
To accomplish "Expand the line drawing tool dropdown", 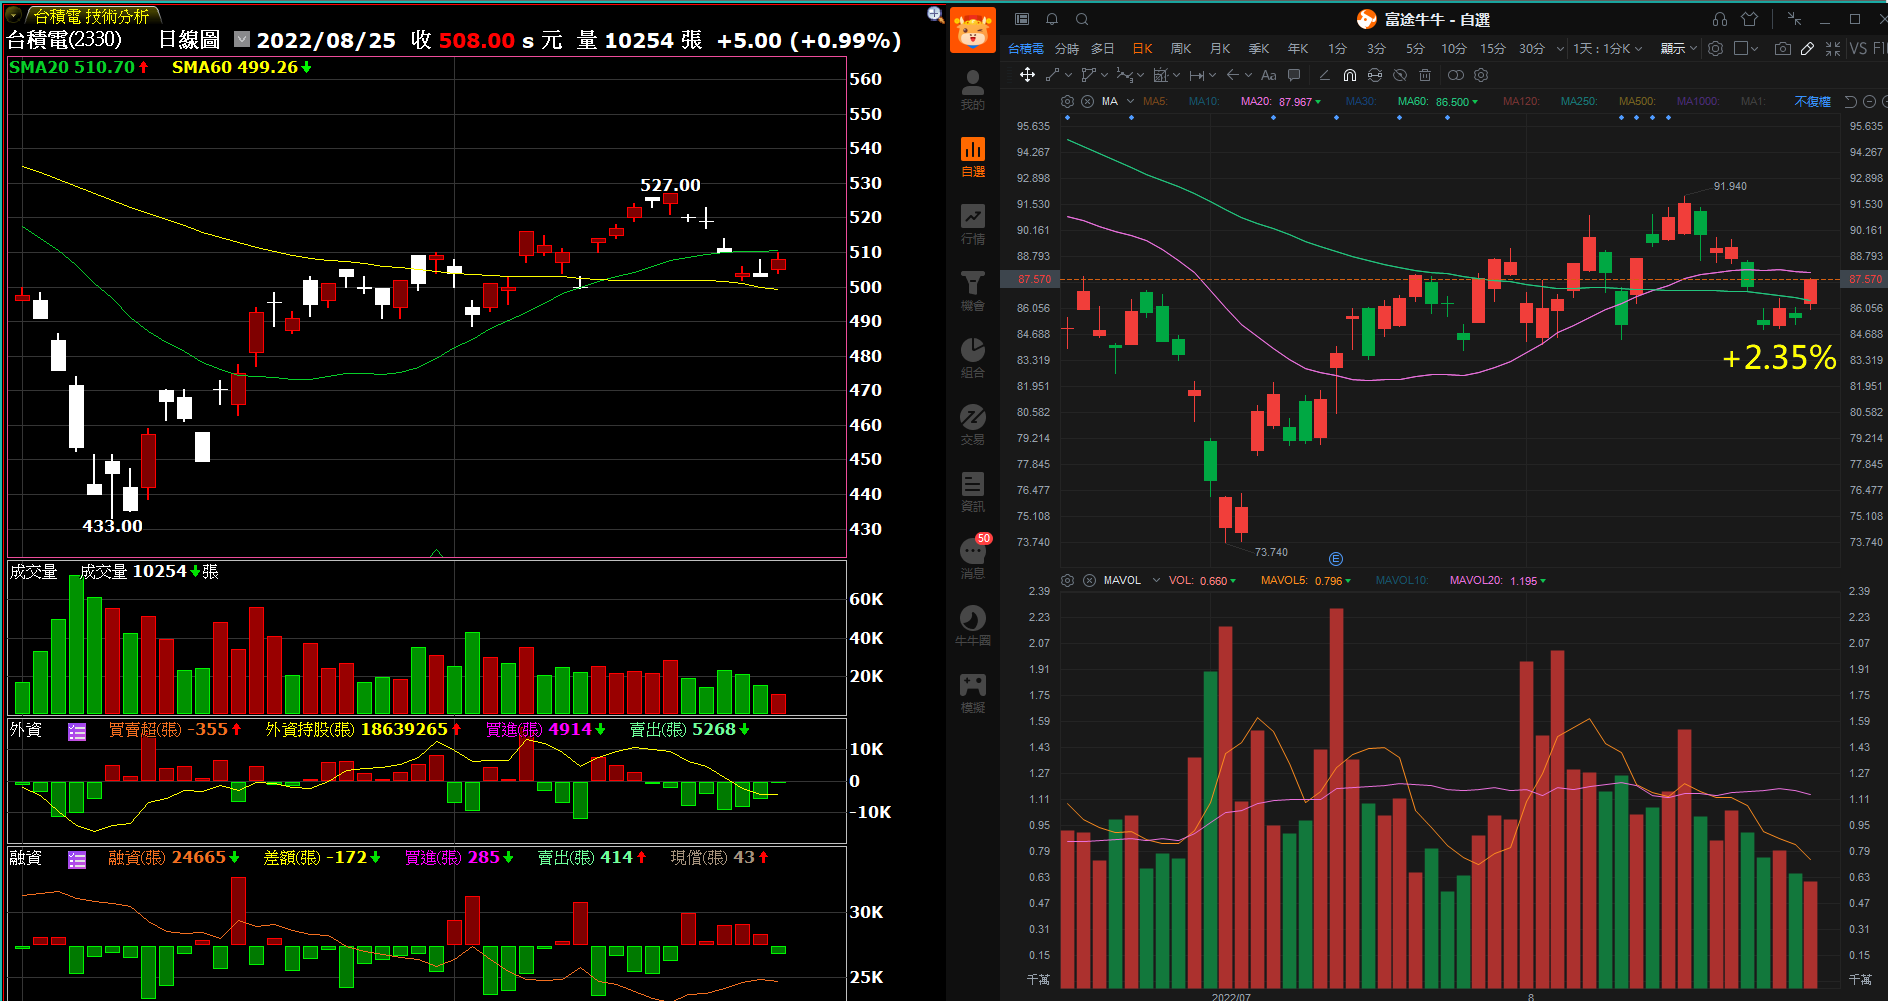I will click(1068, 75).
